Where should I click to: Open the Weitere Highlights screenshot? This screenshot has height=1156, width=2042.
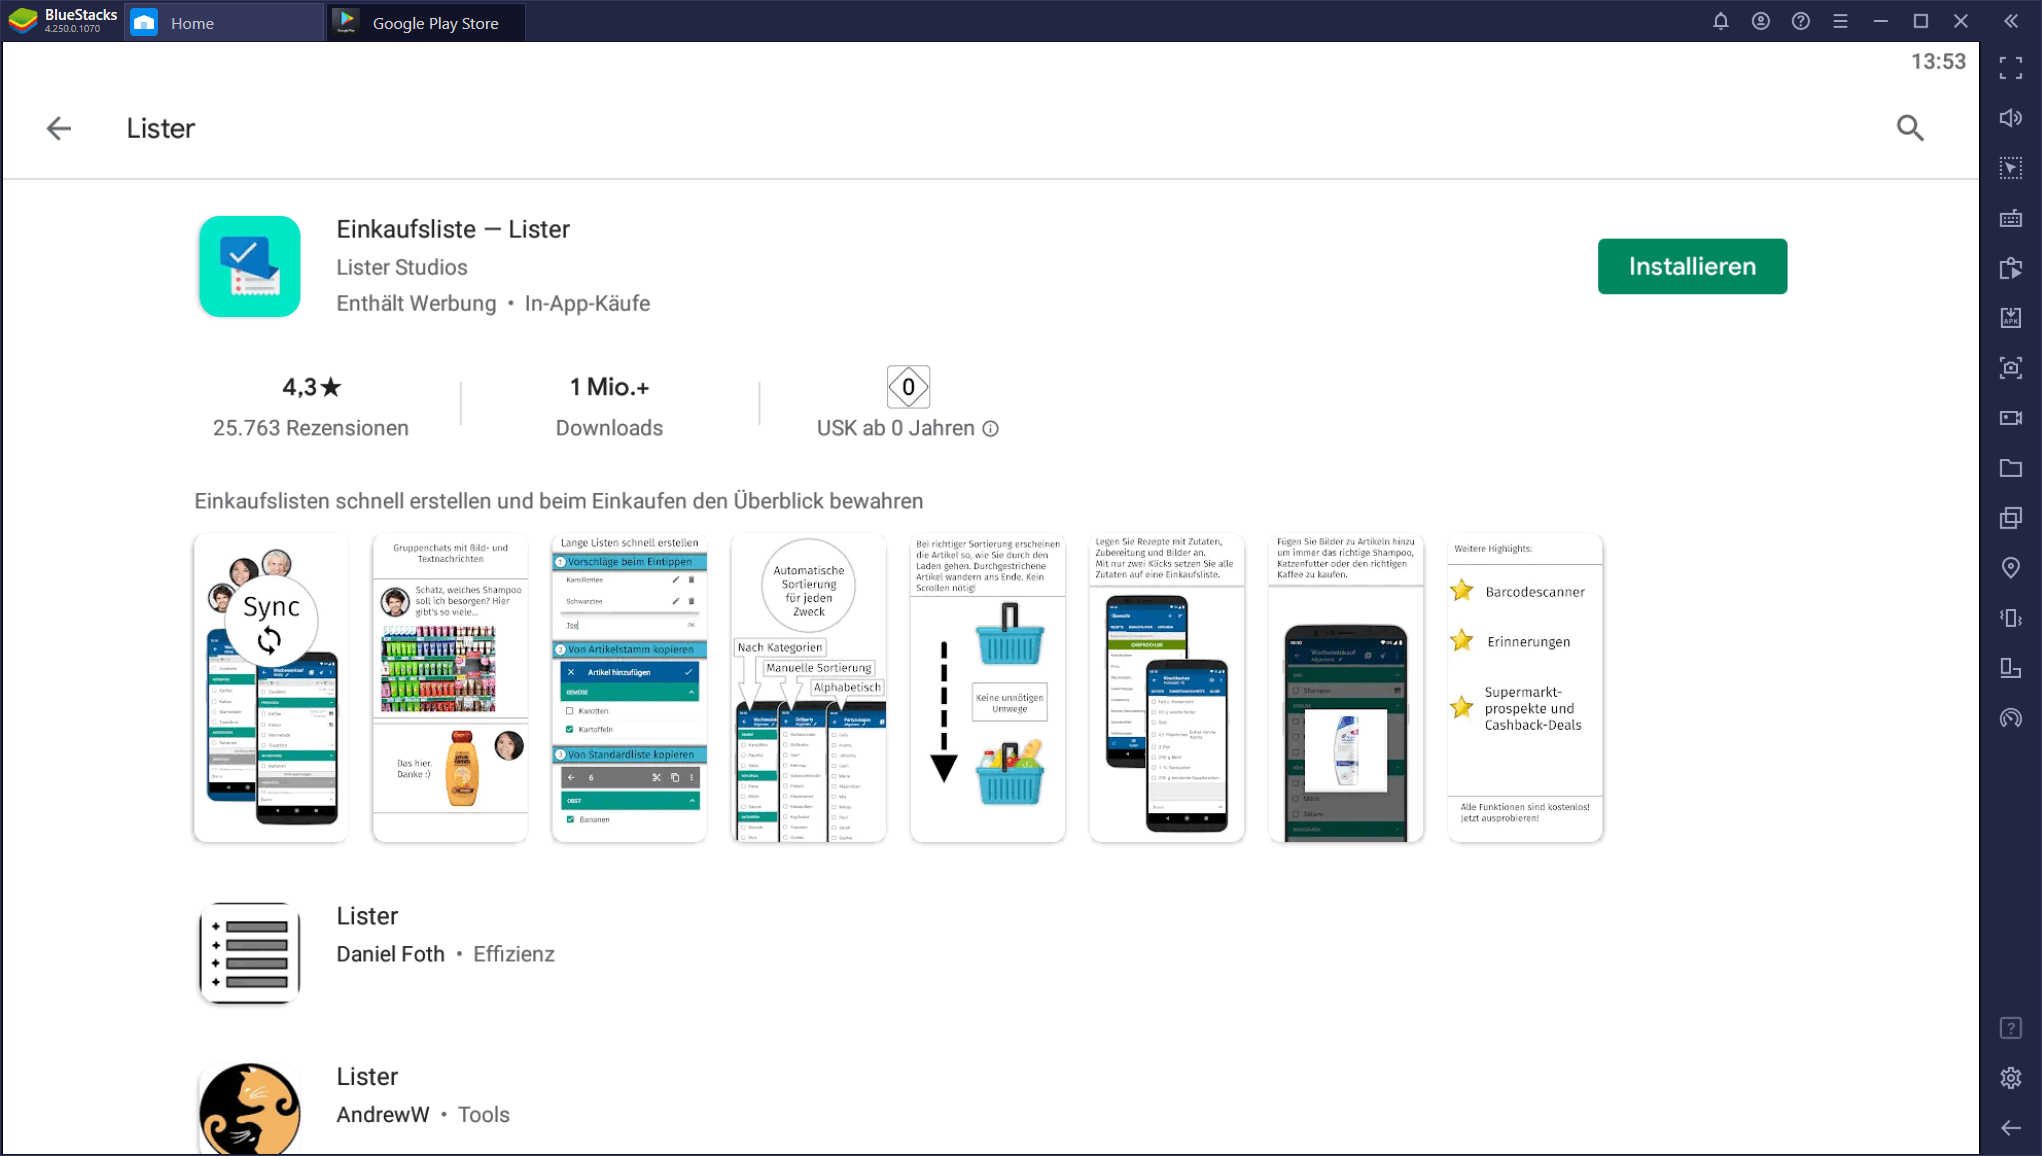(x=1525, y=688)
